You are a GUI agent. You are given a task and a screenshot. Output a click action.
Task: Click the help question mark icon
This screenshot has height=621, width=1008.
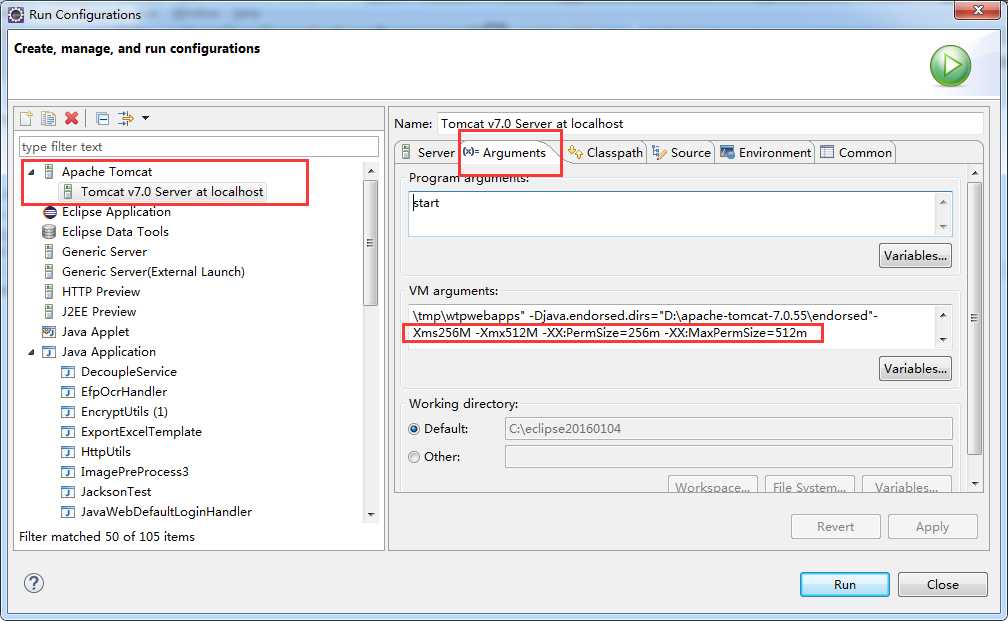34,583
